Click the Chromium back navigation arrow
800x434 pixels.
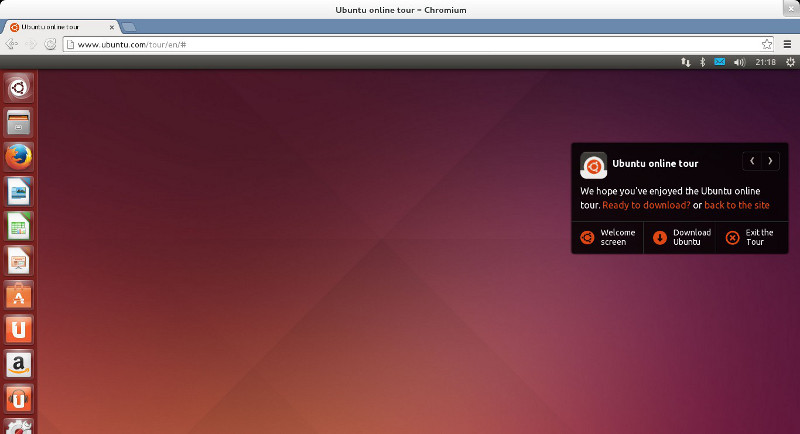coord(12,44)
